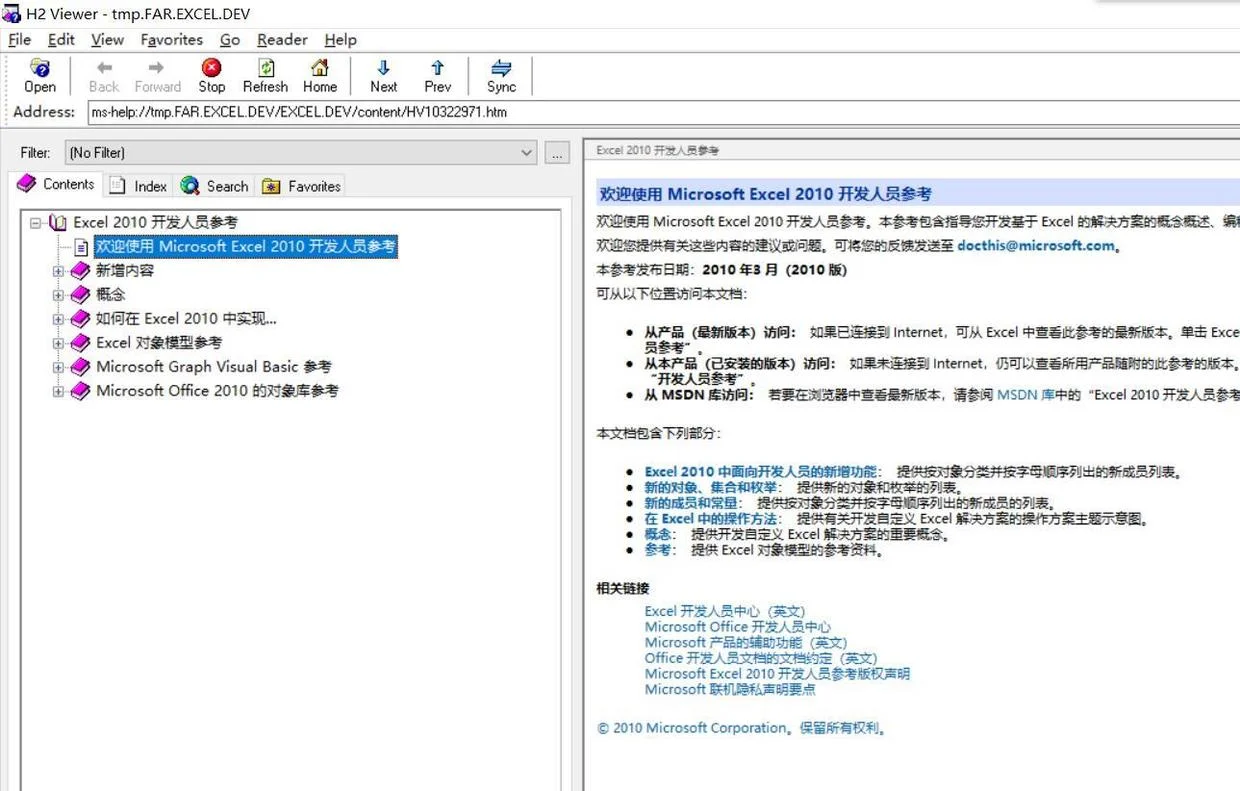Open the 新的对象、集合和枚举 link
Viewport: 1240px width, 791px height.
point(711,488)
